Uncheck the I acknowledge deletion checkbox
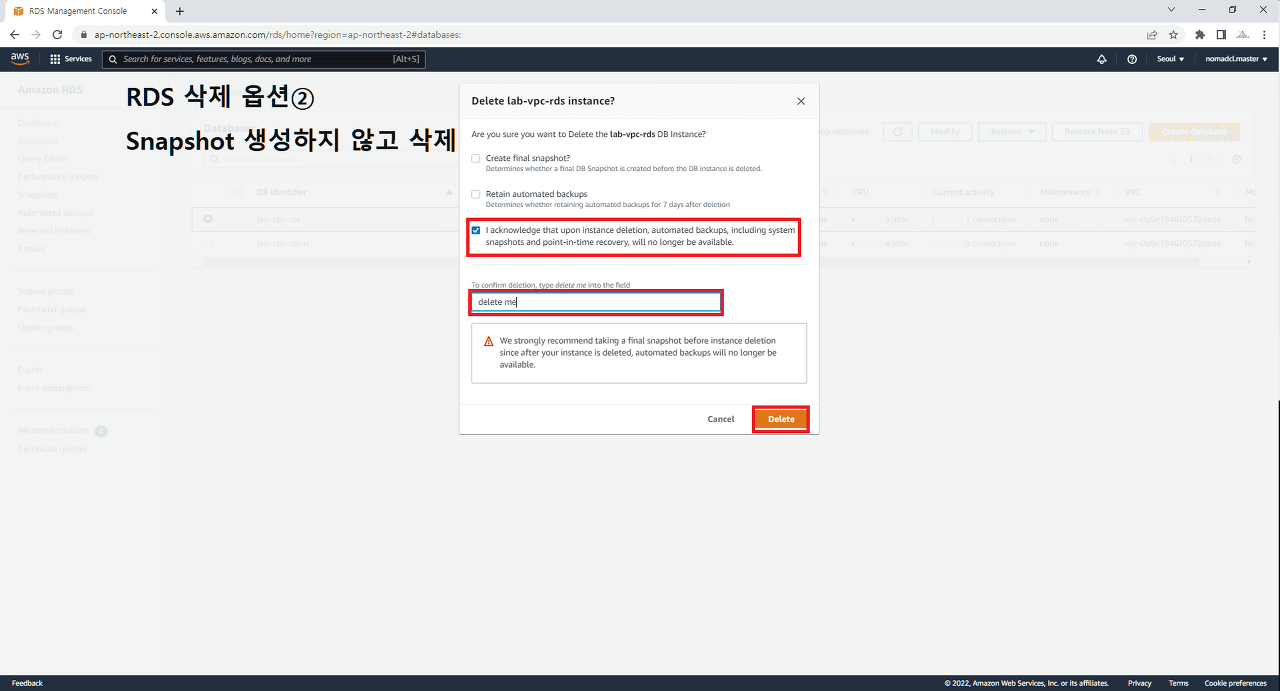This screenshot has width=1280, height=691. (x=476, y=230)
